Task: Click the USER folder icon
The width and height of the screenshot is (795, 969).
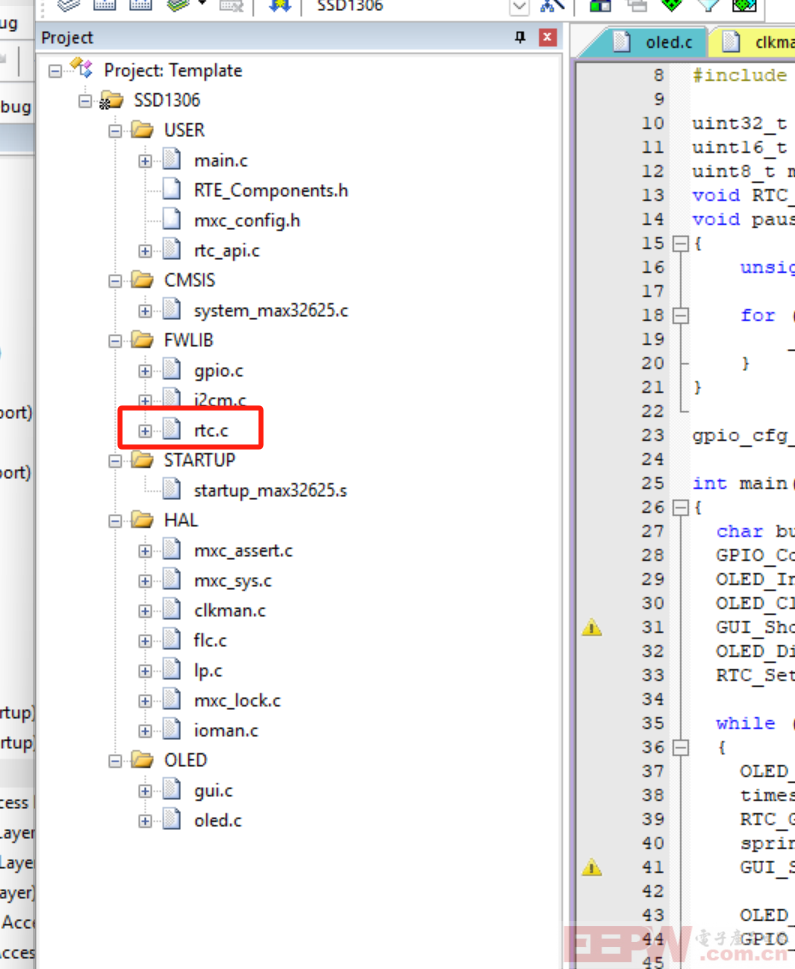Action: pyautogui.click(x=142, y=130)
